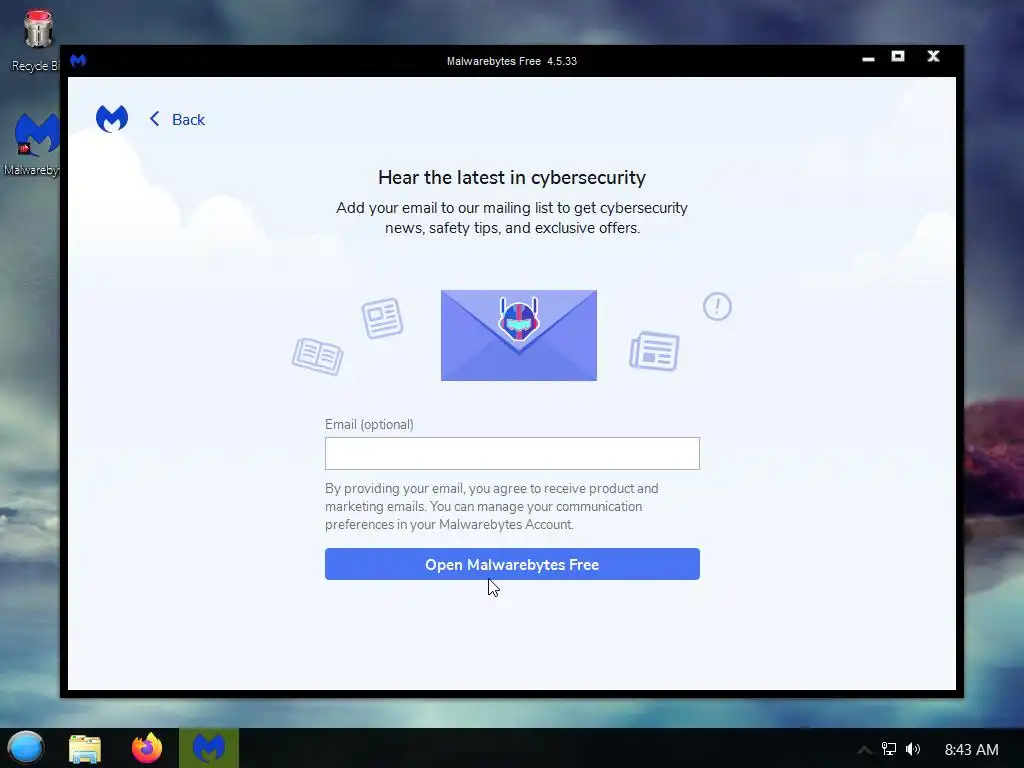Click the 'Email (optional)' label
Screen dimensions: 1024x768
point(369,424)
